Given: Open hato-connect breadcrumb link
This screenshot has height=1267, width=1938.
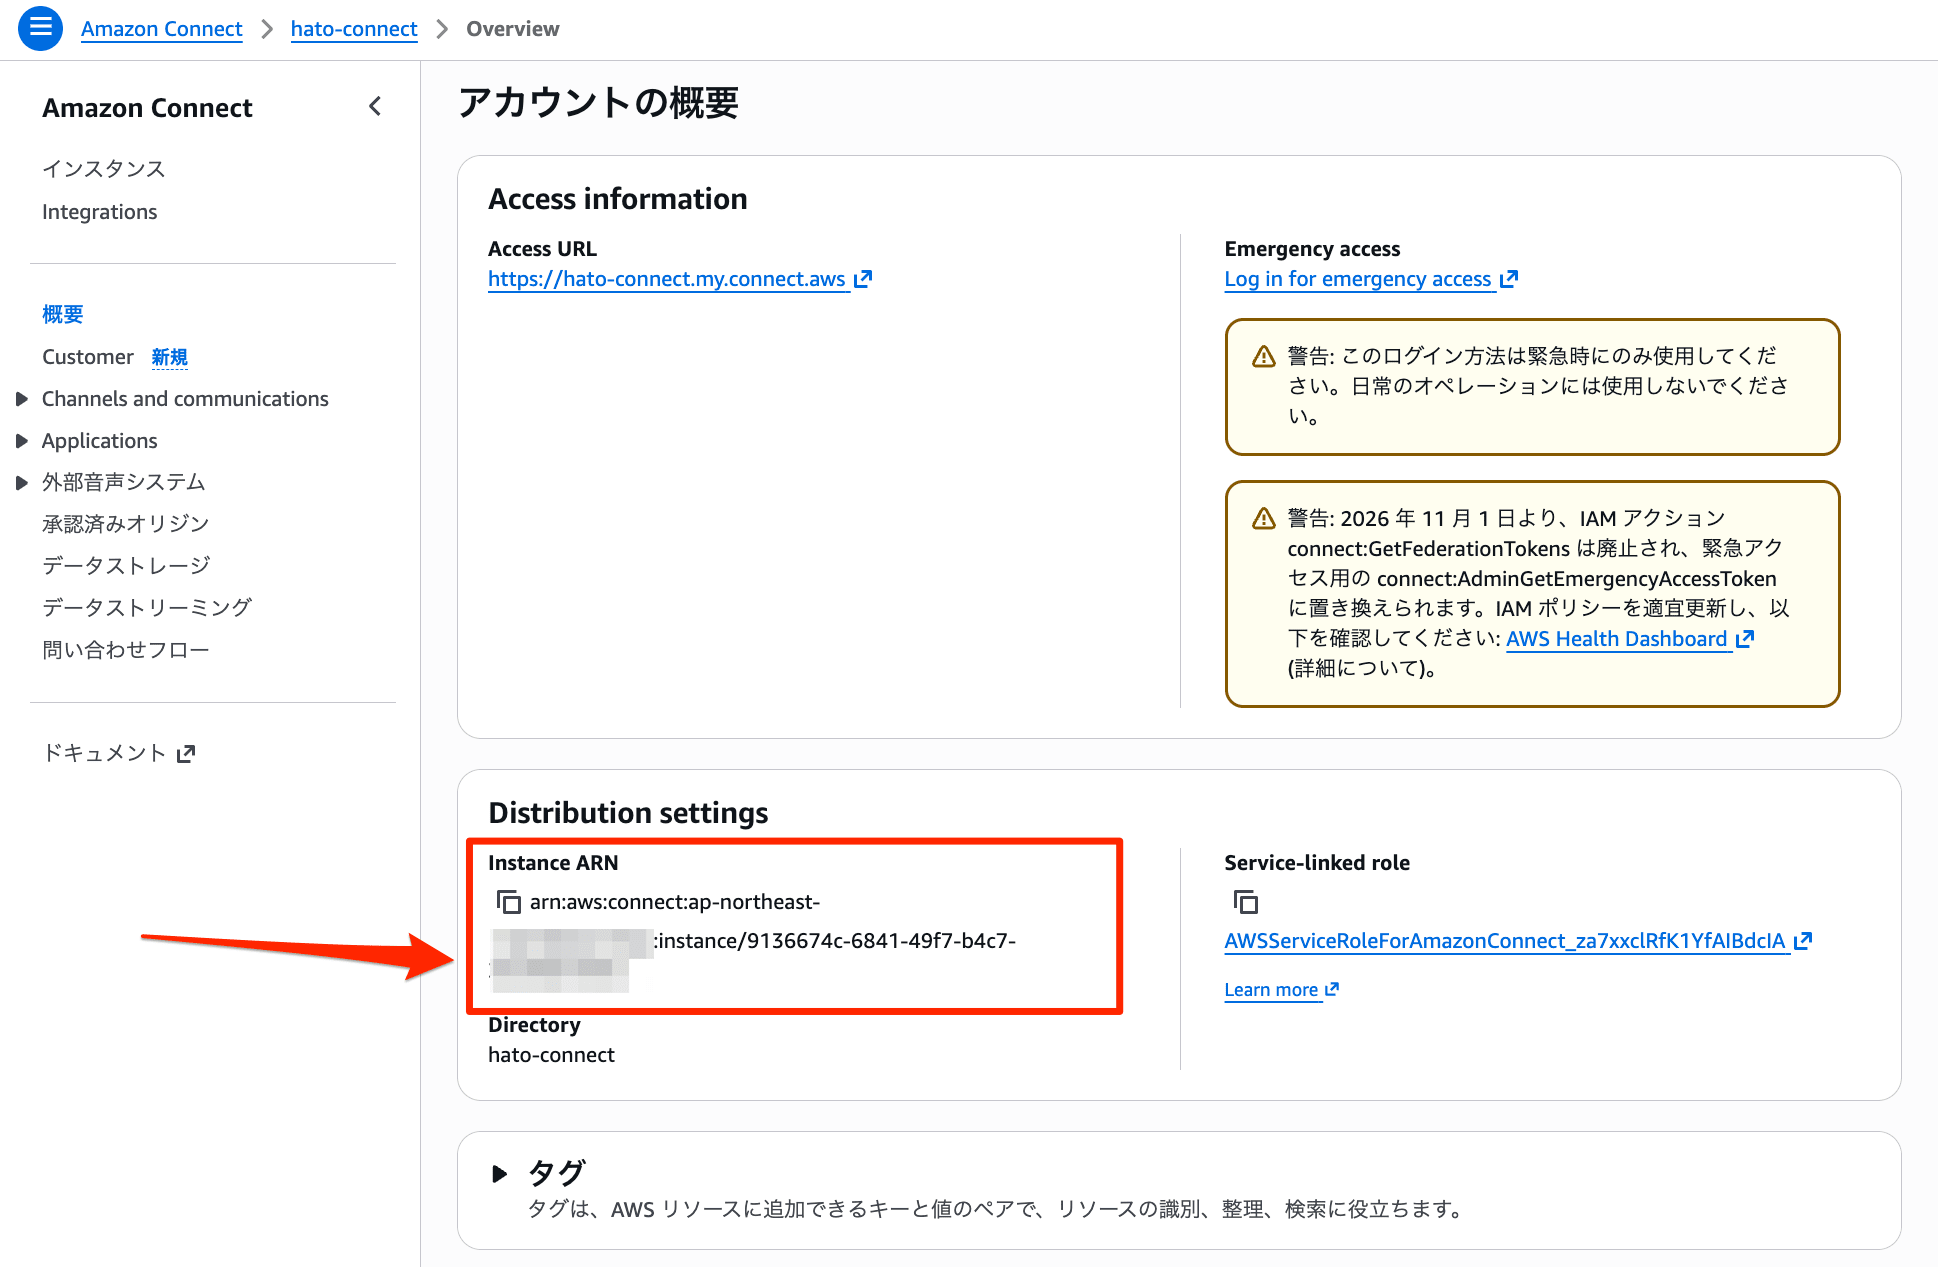Looking at the screenshot, I should tap(354, 29).
